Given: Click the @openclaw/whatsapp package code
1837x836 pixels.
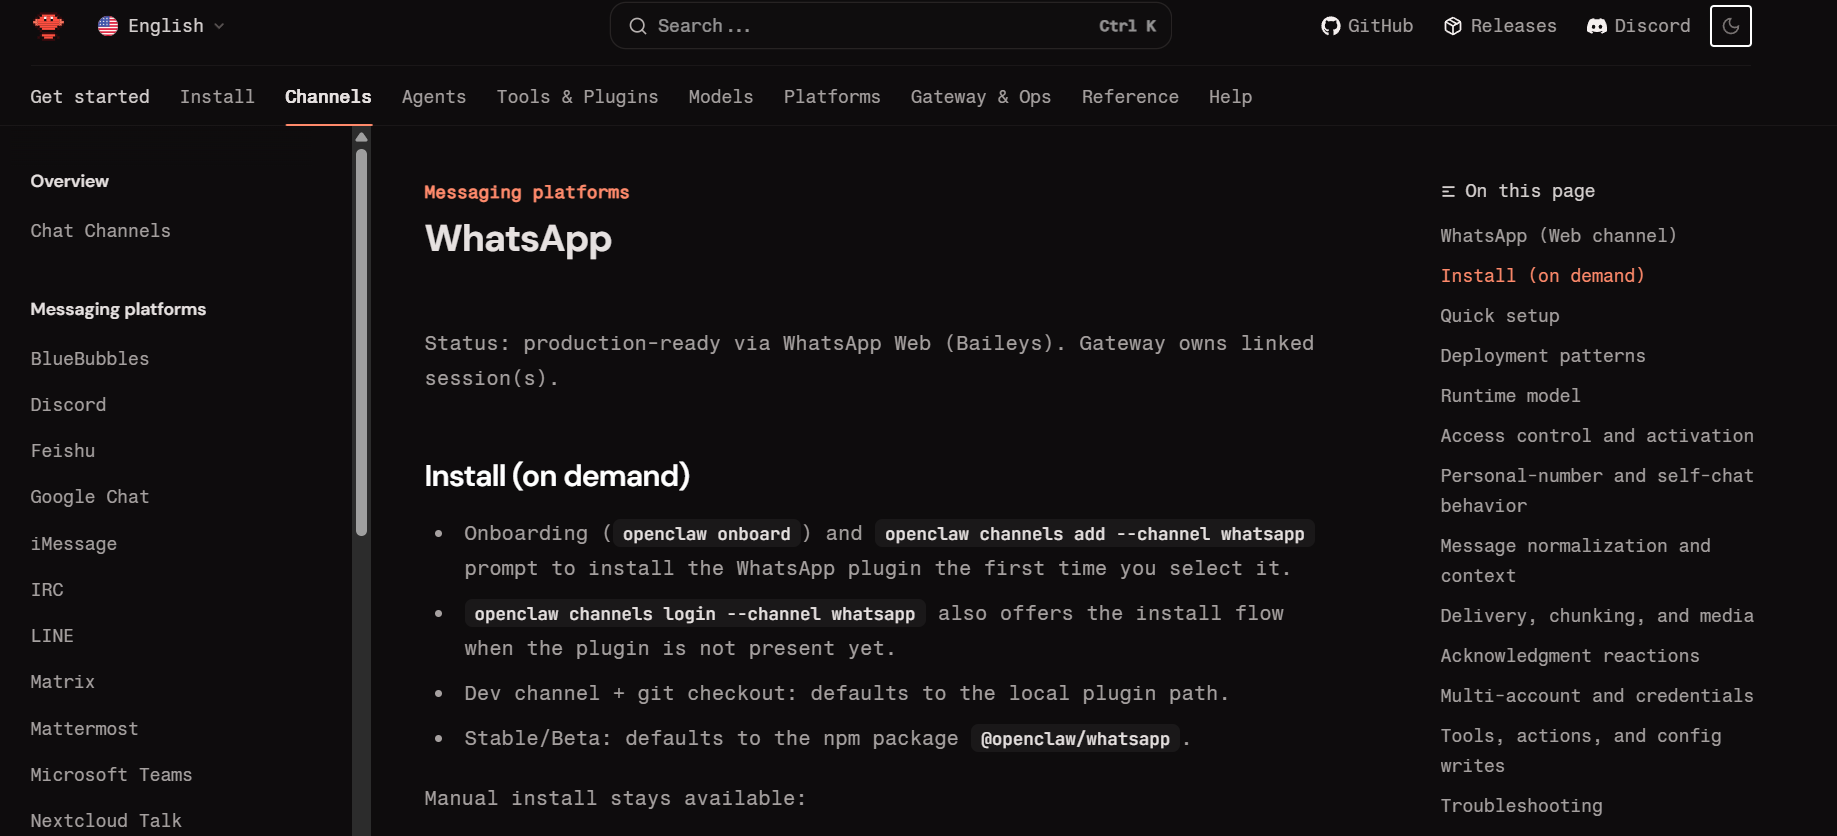Looking at the screenshot, I should 1075,739.
